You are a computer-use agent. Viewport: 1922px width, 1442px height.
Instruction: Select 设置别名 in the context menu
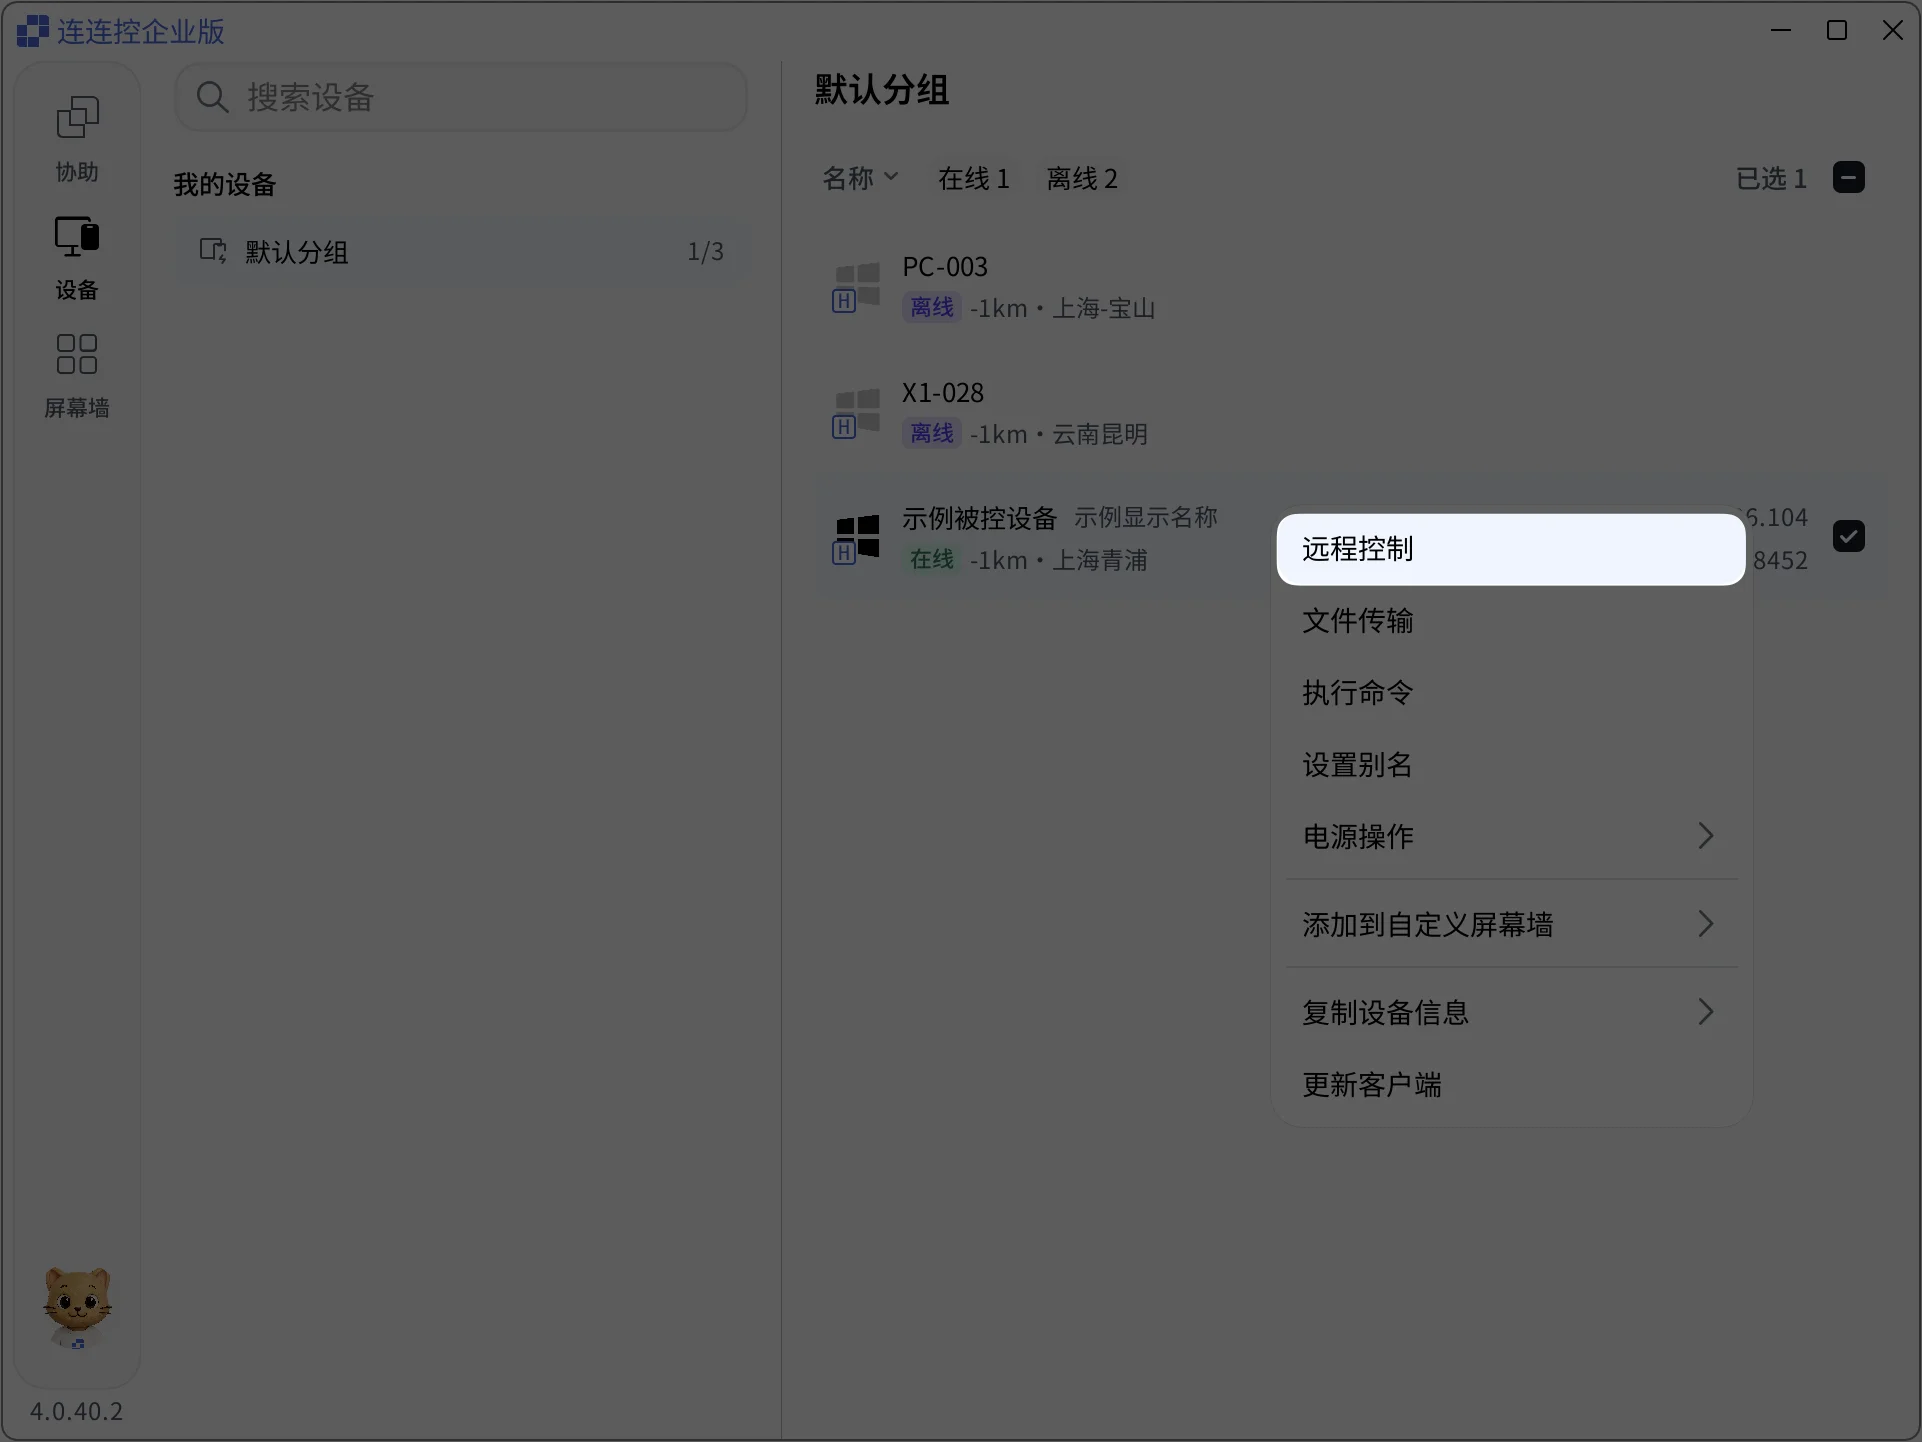(x=1511, y=765)
